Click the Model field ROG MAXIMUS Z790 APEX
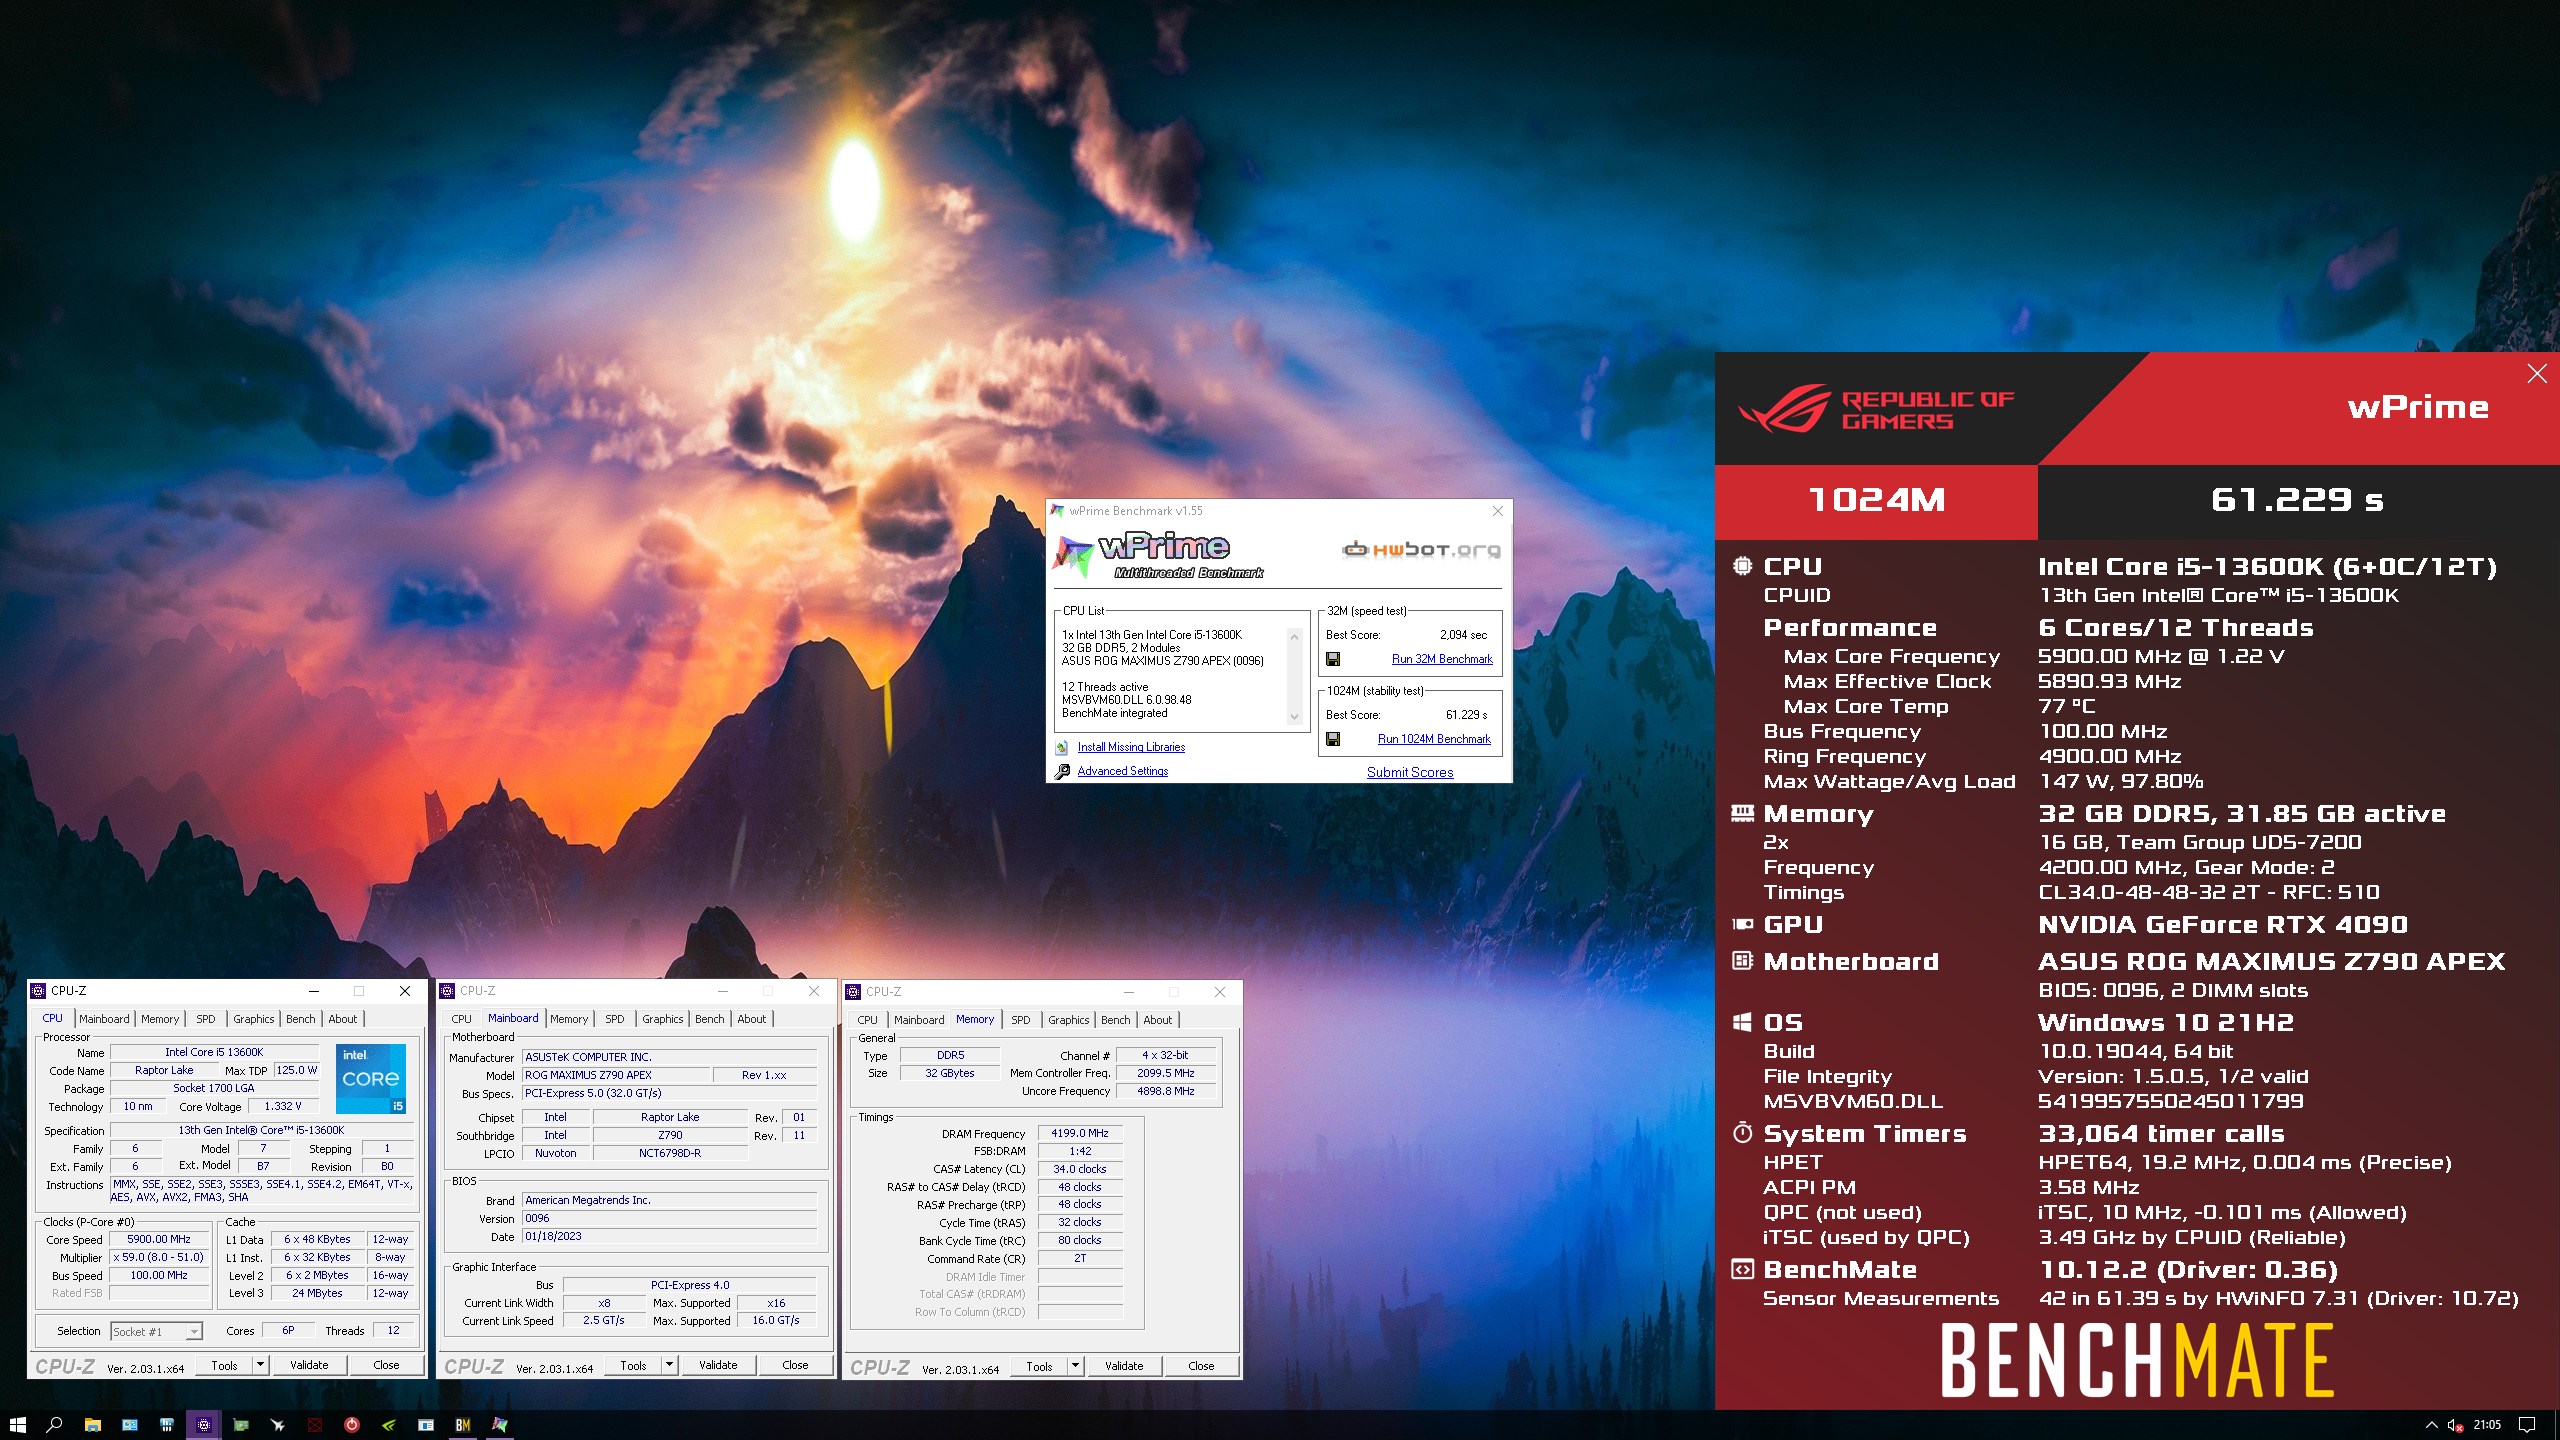Viewport: 2560px width, 1440px height. click(616, 1075)
